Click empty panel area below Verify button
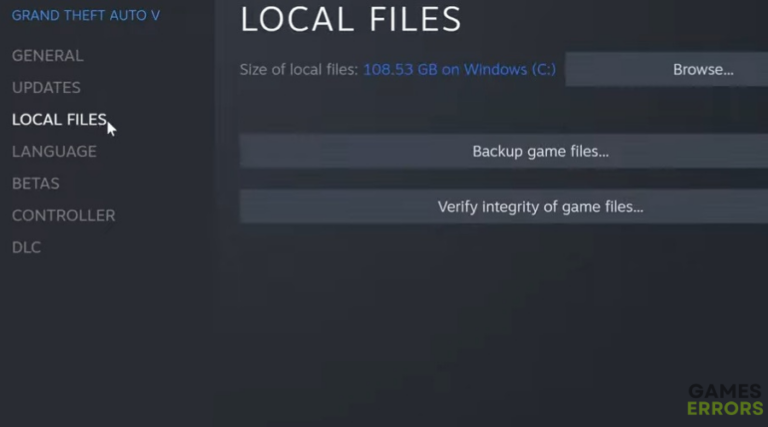The image size is (768, 427). pyautogui.click(x=480, y=310)
